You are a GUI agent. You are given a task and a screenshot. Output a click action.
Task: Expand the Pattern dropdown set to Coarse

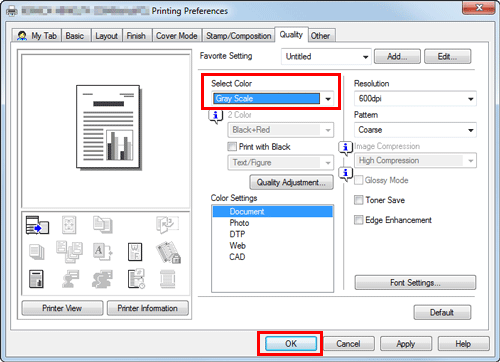[x=415, y=130]
